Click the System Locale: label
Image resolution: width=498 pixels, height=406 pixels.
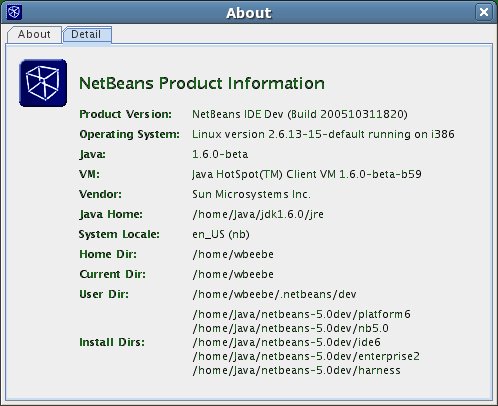click(x=119, y=234)
